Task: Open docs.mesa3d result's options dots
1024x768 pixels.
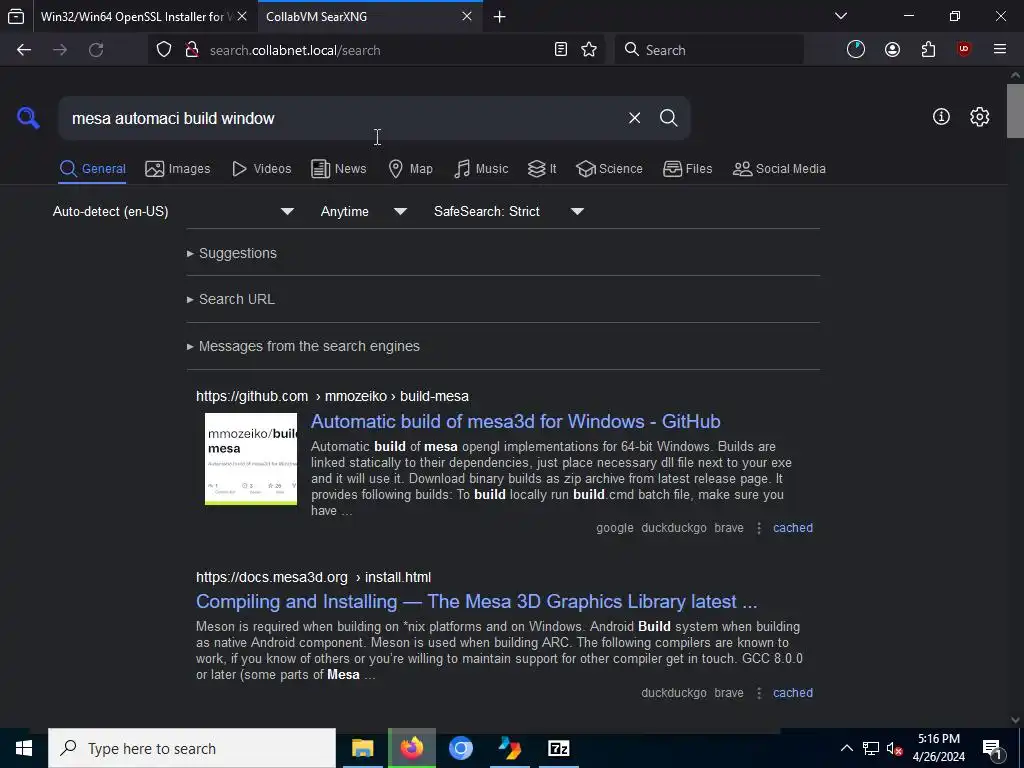Action: pos(758,693)
